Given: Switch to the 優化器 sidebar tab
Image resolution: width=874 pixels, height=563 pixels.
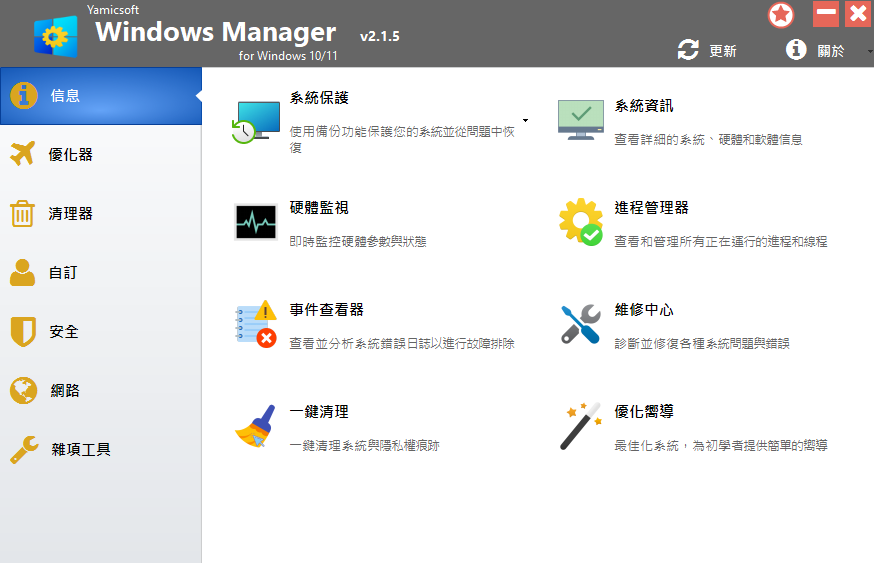Looking at the screenshot, I should [101, 154].
